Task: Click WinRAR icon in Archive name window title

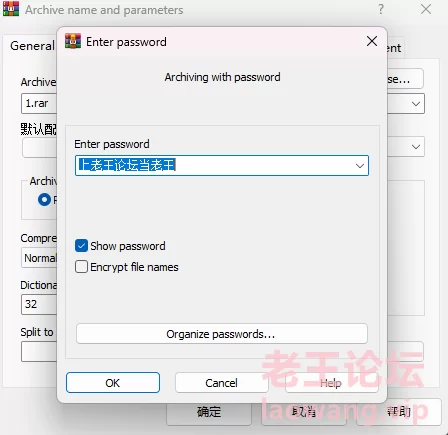Action: (11, 9)
